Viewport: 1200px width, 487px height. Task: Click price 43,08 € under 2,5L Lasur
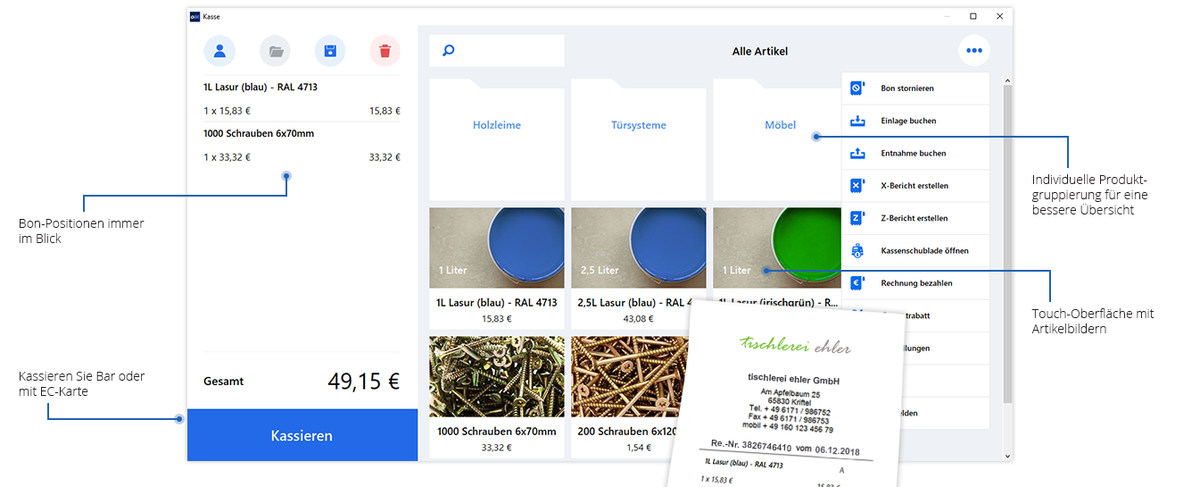(638, 318)
